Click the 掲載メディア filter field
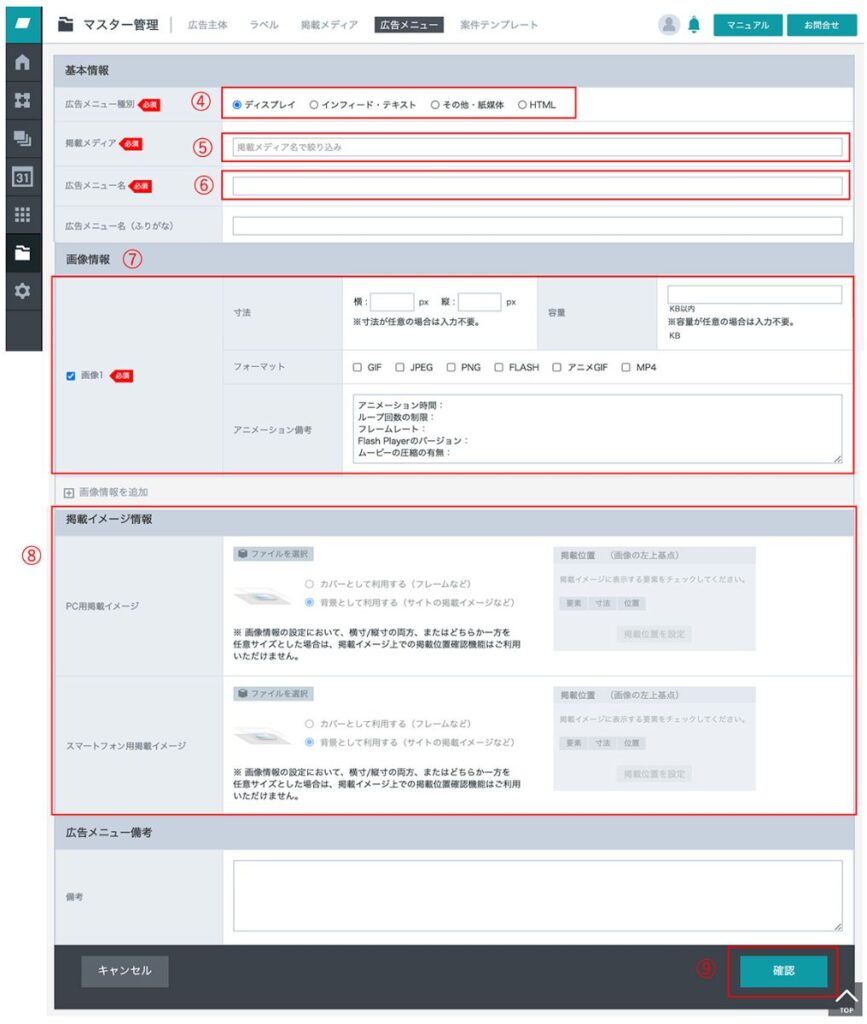Image resolution: width=867 pixels, height=1024 pixels. pyautogui.click(x=537, y=147)
